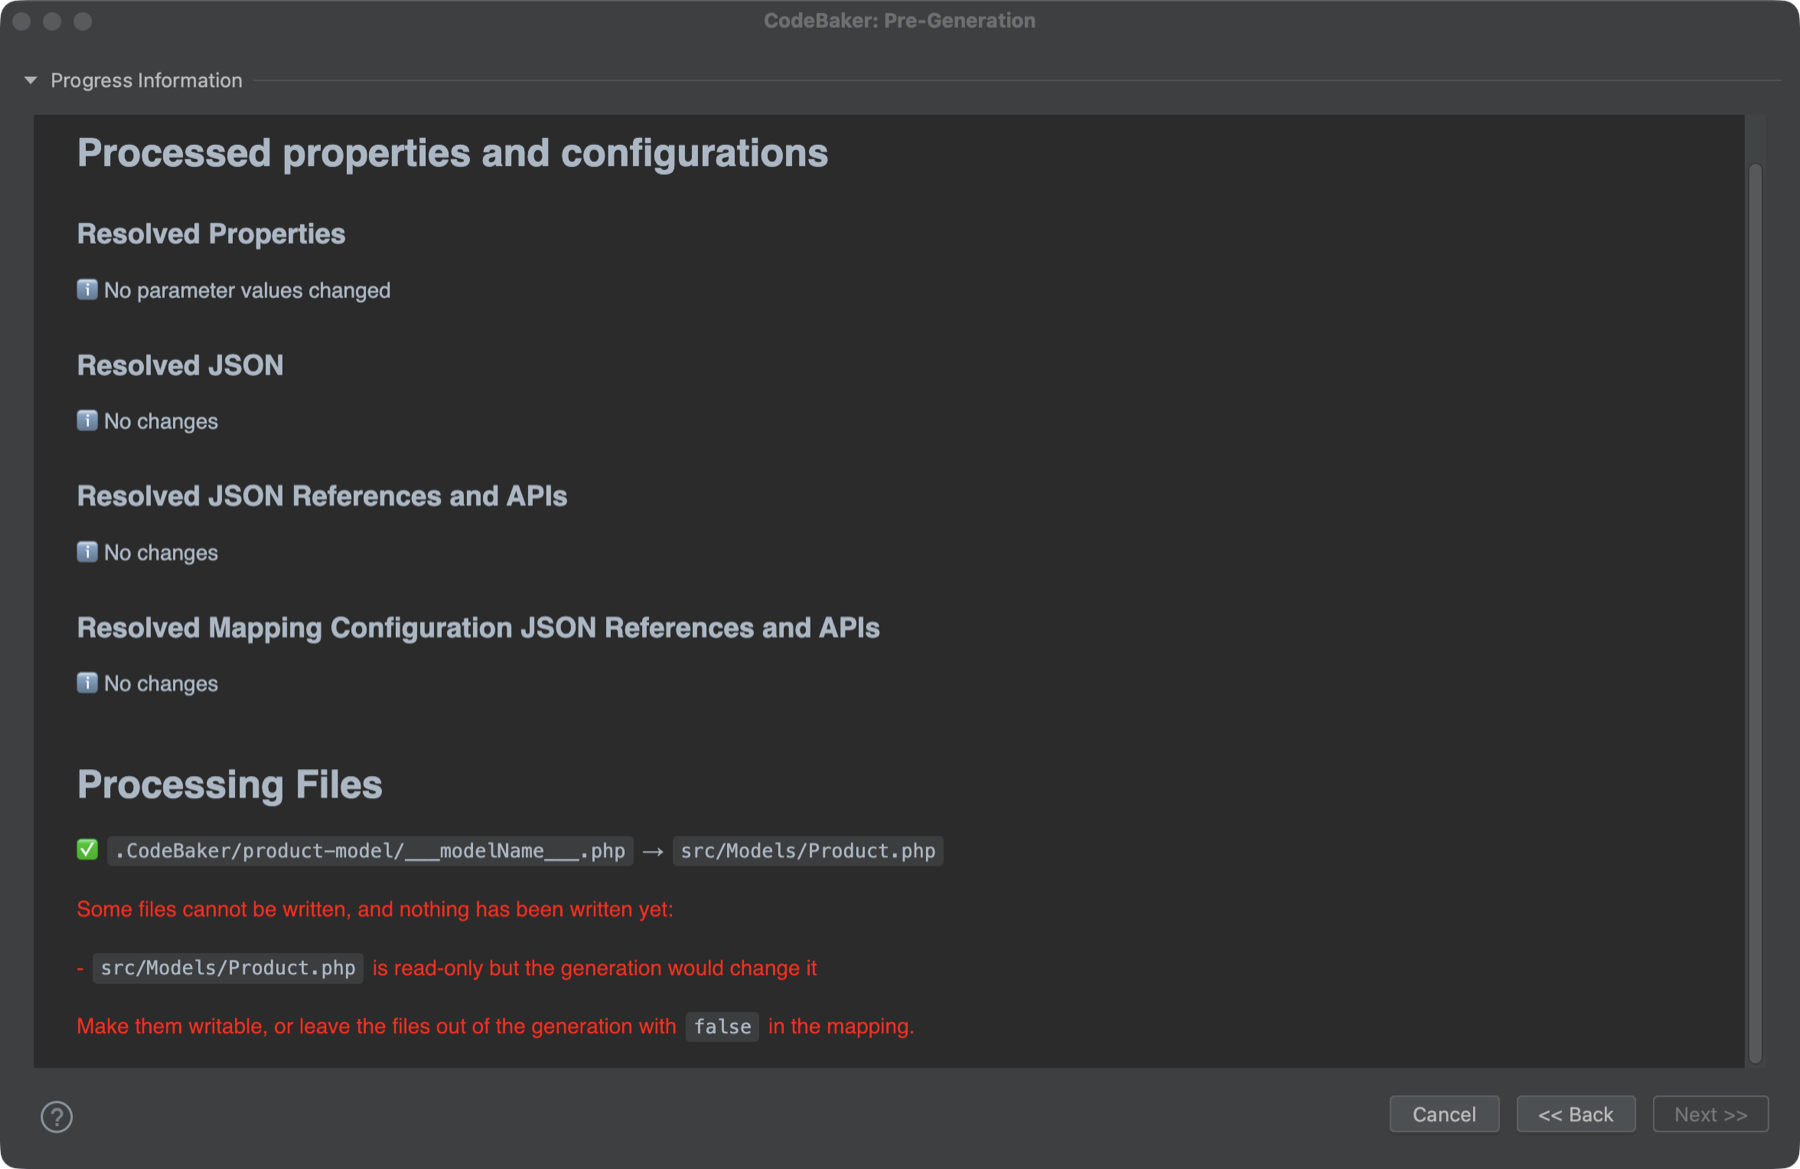Select the .CodeBaker/product-model/___modelName___.php path
This screenshot has height=1169, width=1800.
(x=370, y=851)
